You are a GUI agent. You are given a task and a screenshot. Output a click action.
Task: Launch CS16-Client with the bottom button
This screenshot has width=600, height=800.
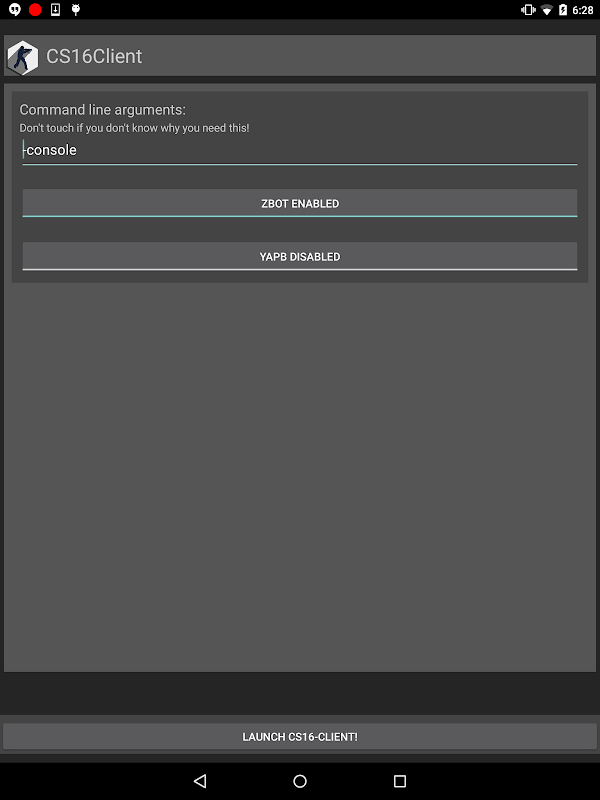pos(300,737)
